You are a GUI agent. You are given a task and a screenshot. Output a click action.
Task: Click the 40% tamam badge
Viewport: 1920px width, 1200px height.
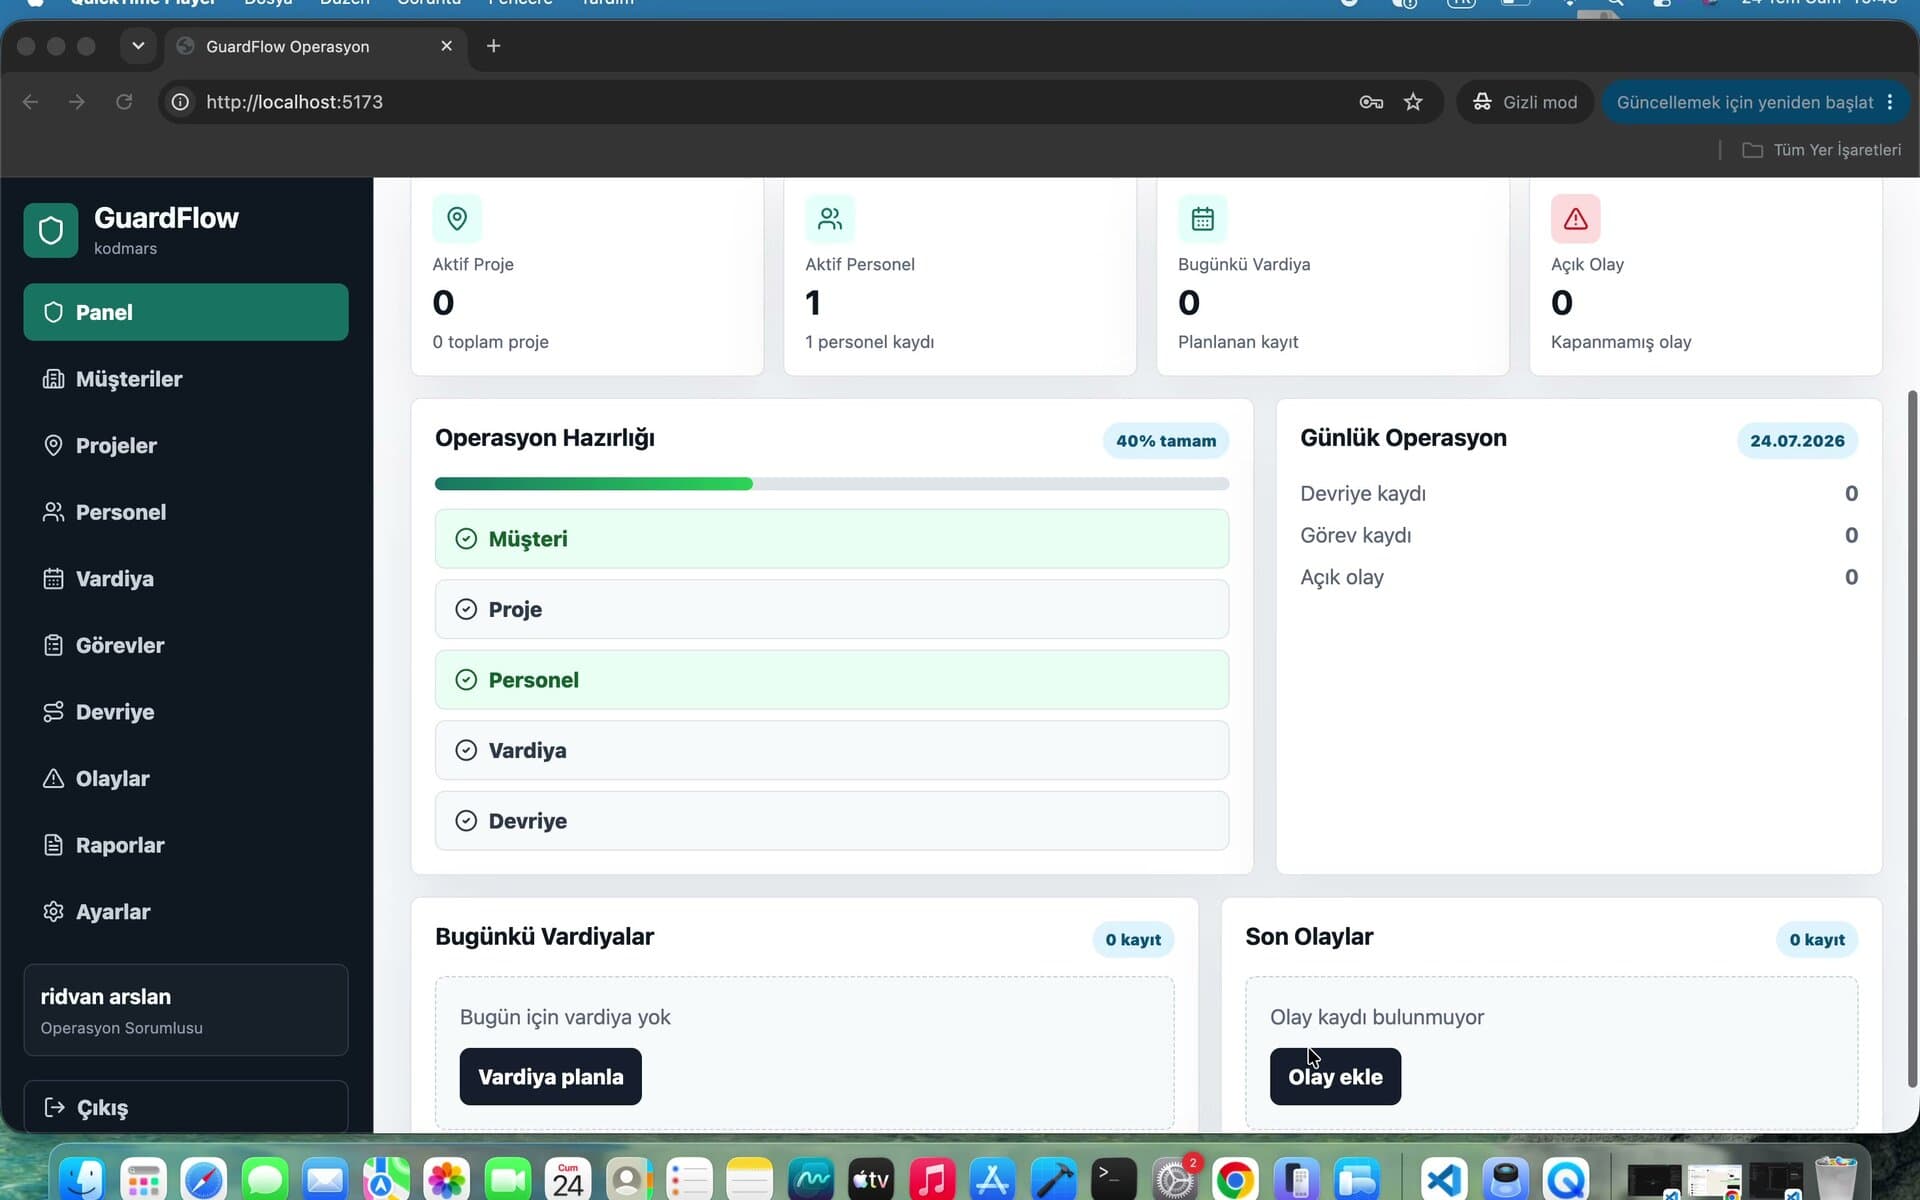click(x=1166, y=441)
